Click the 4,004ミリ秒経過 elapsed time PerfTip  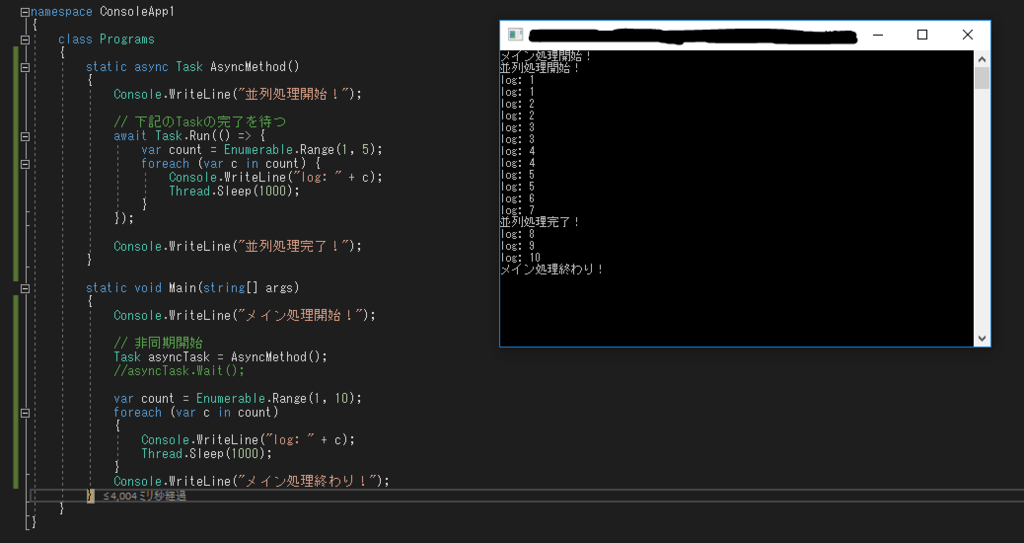pyautogui.click(x=144, y=496)
